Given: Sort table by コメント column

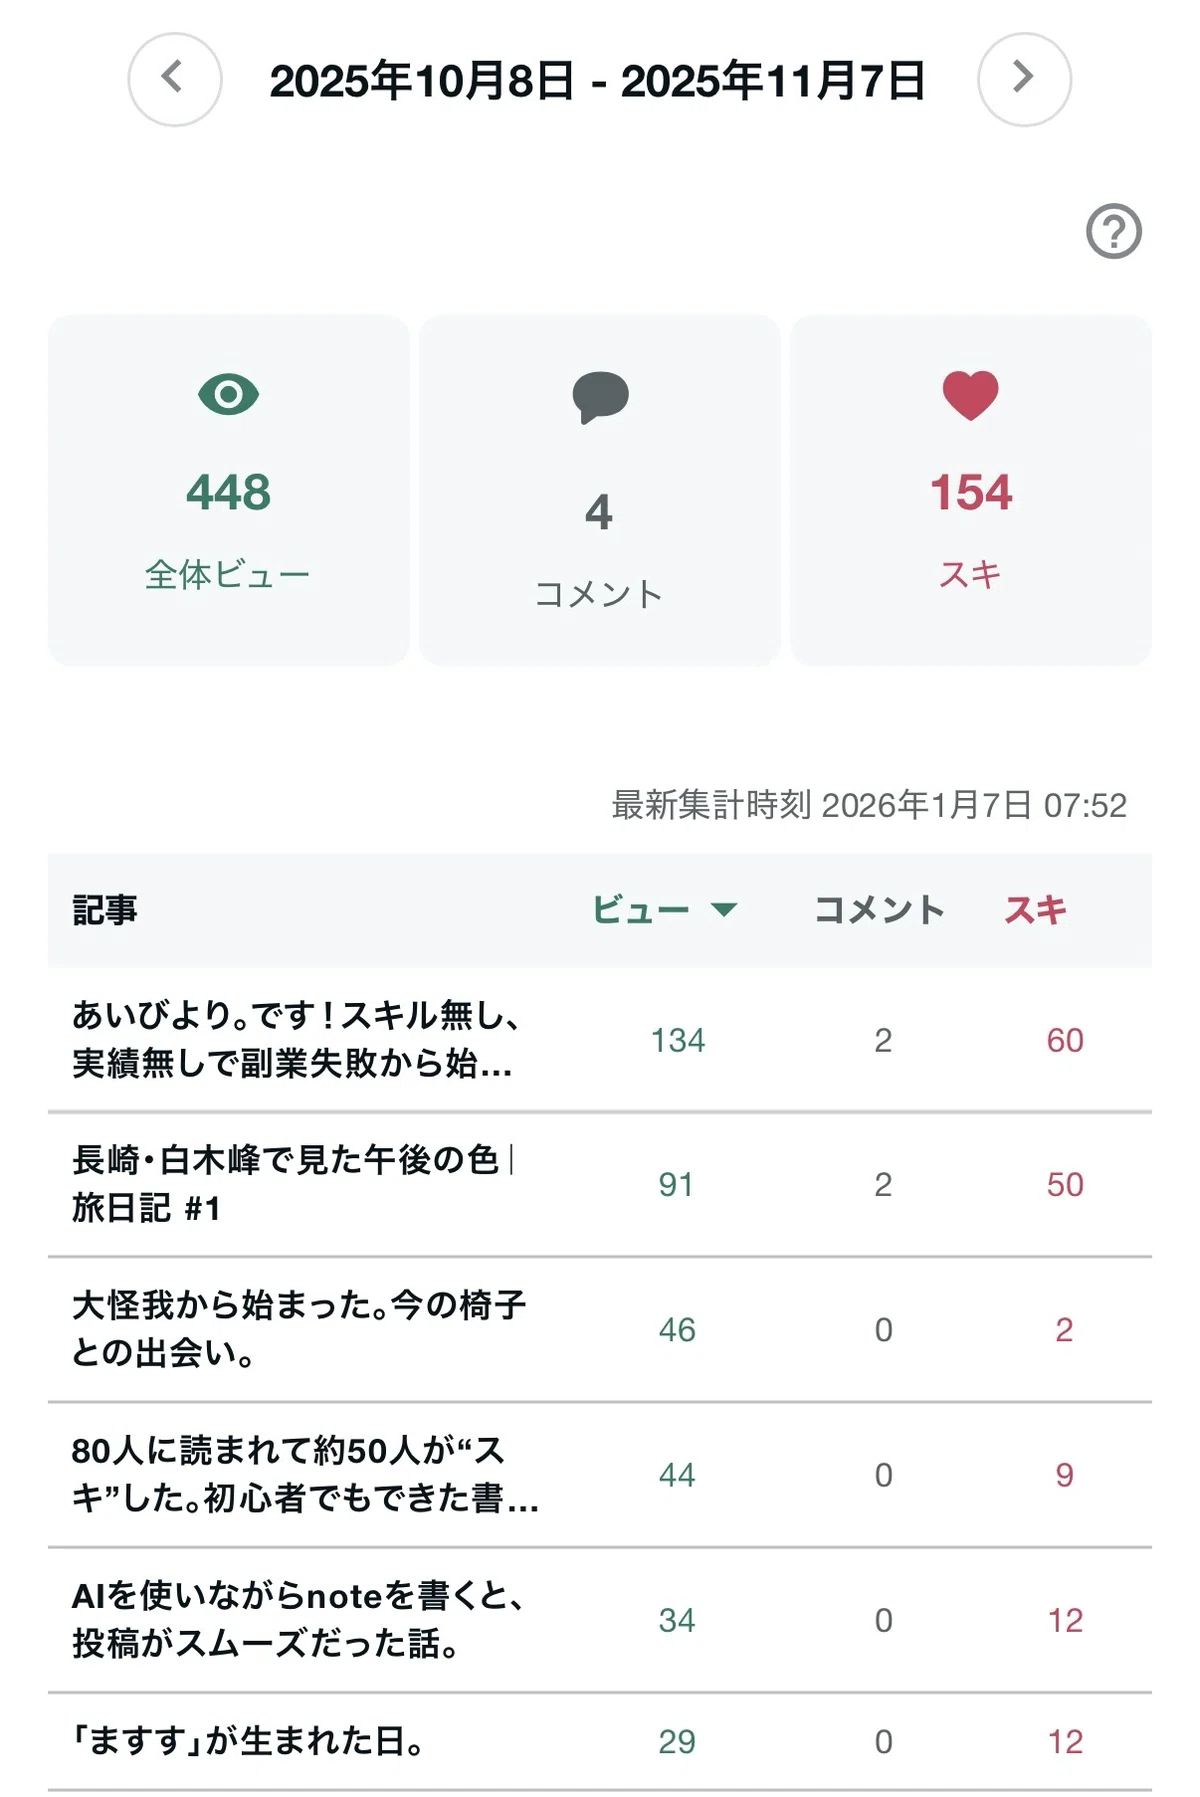Looking at the screenshot, I should pos(879,909).
